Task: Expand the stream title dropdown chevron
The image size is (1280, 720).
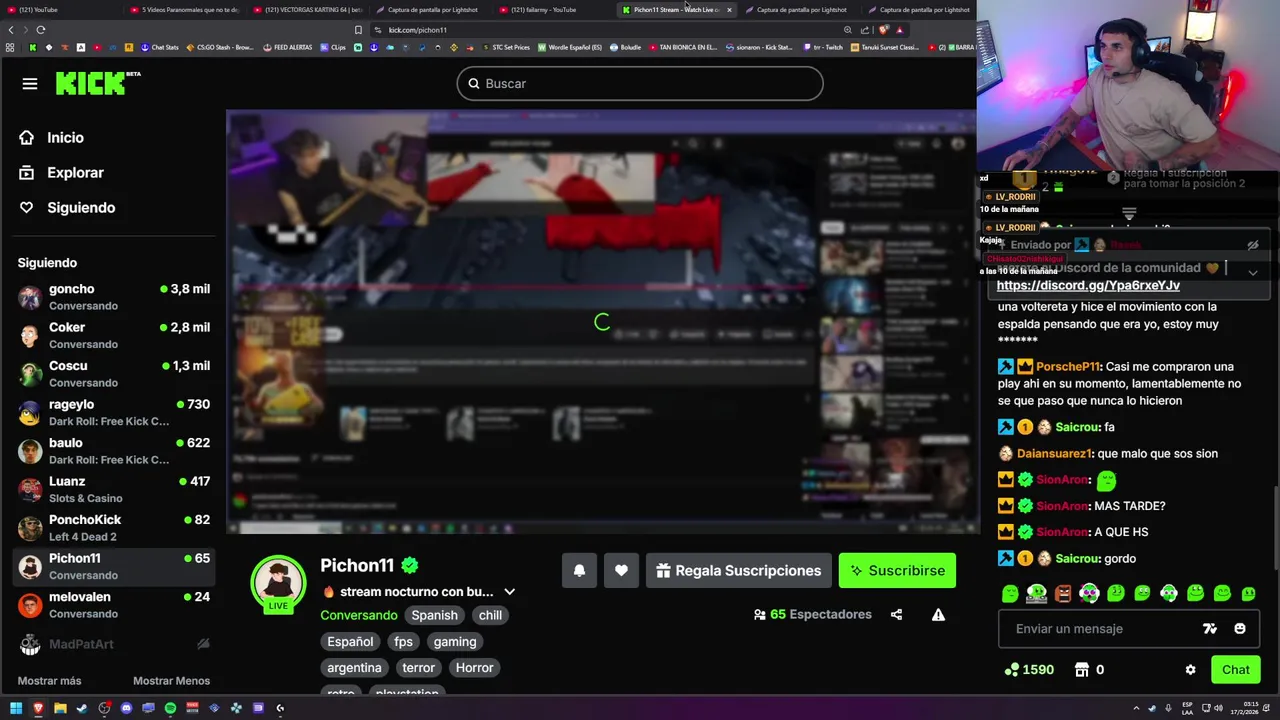Action: coord(509,592)
